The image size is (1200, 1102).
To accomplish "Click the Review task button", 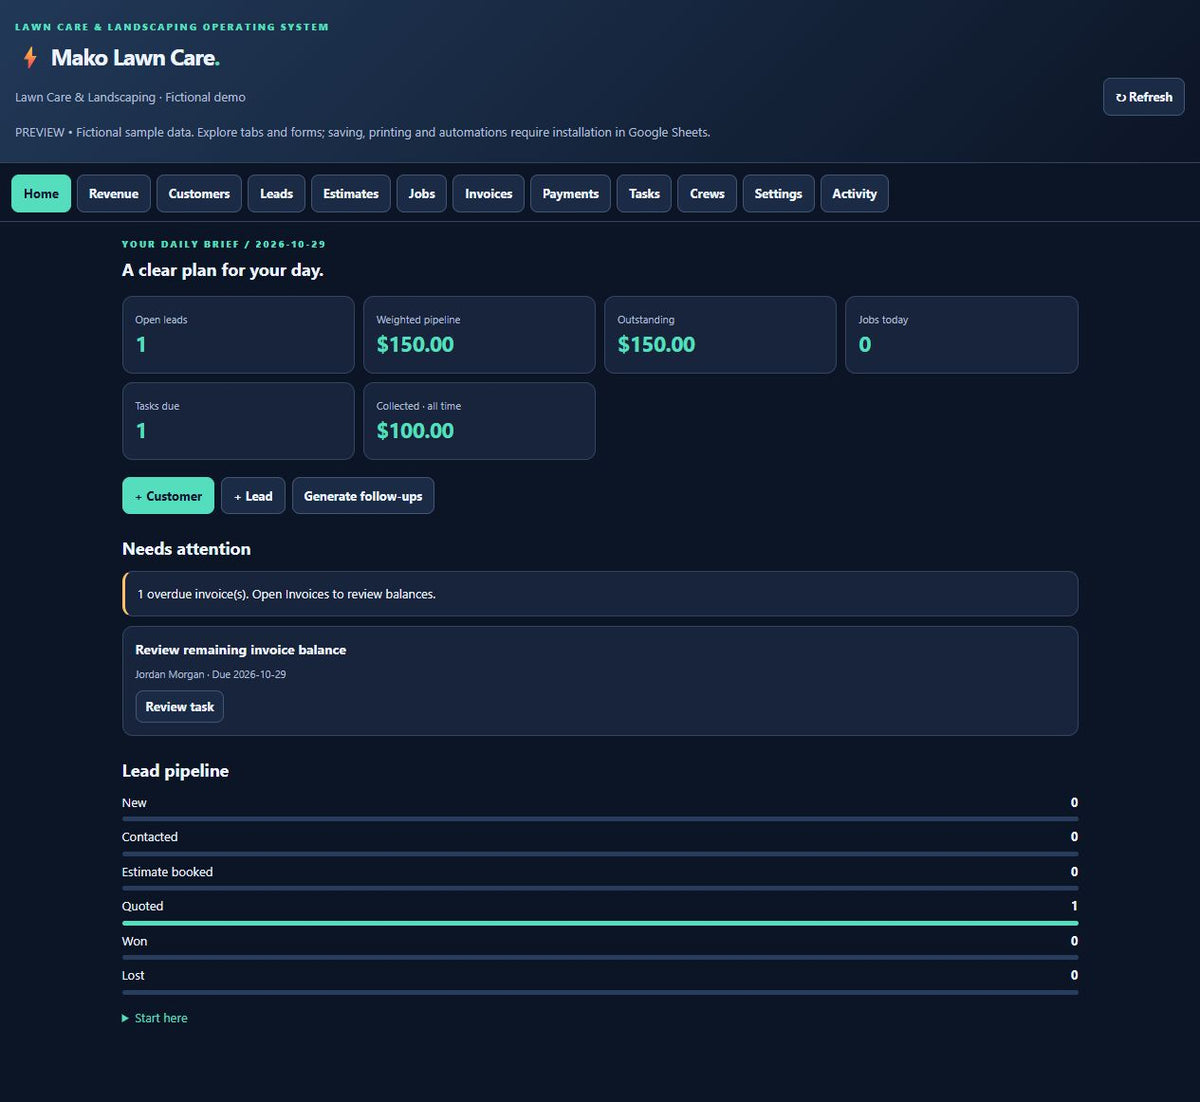I will tap(180, 707).
